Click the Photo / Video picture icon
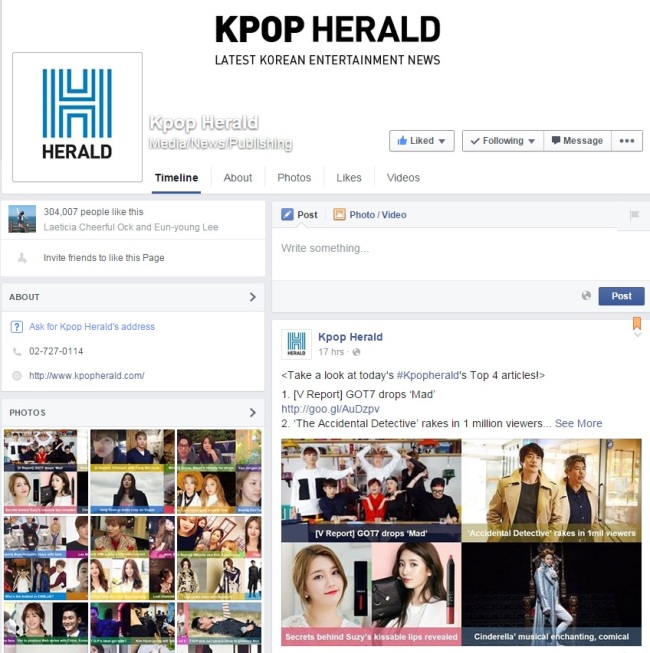The width and height of the screenshot is (650, 653). [339, 214]
